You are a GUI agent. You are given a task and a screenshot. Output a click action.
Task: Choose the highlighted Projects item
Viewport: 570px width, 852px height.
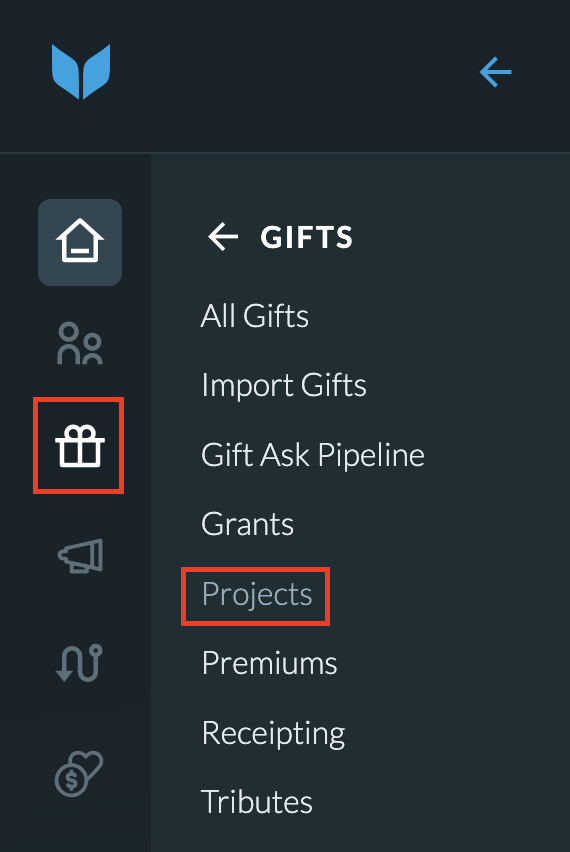click(257, 594)
